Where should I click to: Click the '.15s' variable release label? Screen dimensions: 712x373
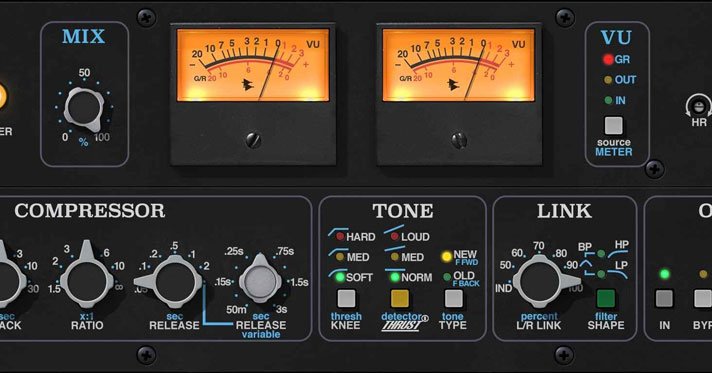point(222,282)
